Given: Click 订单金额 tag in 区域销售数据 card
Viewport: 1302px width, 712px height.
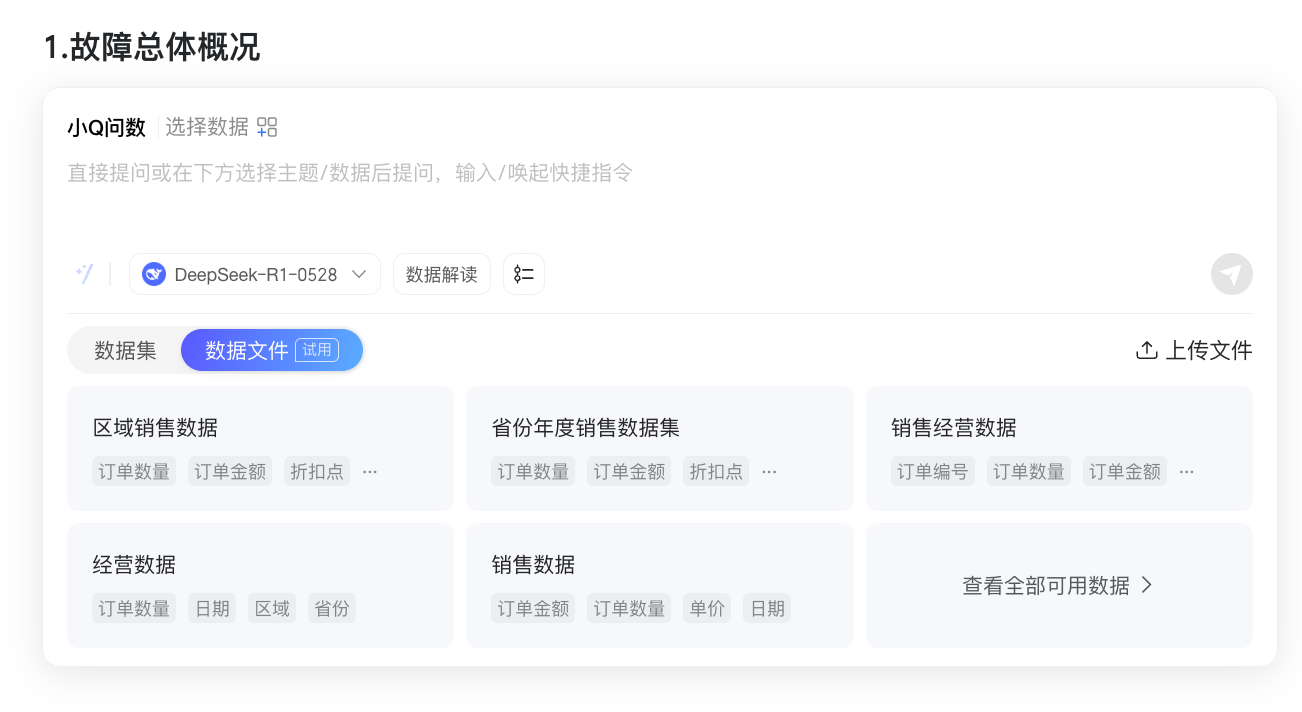Looking at the screenshot, I should click(230, 472).
